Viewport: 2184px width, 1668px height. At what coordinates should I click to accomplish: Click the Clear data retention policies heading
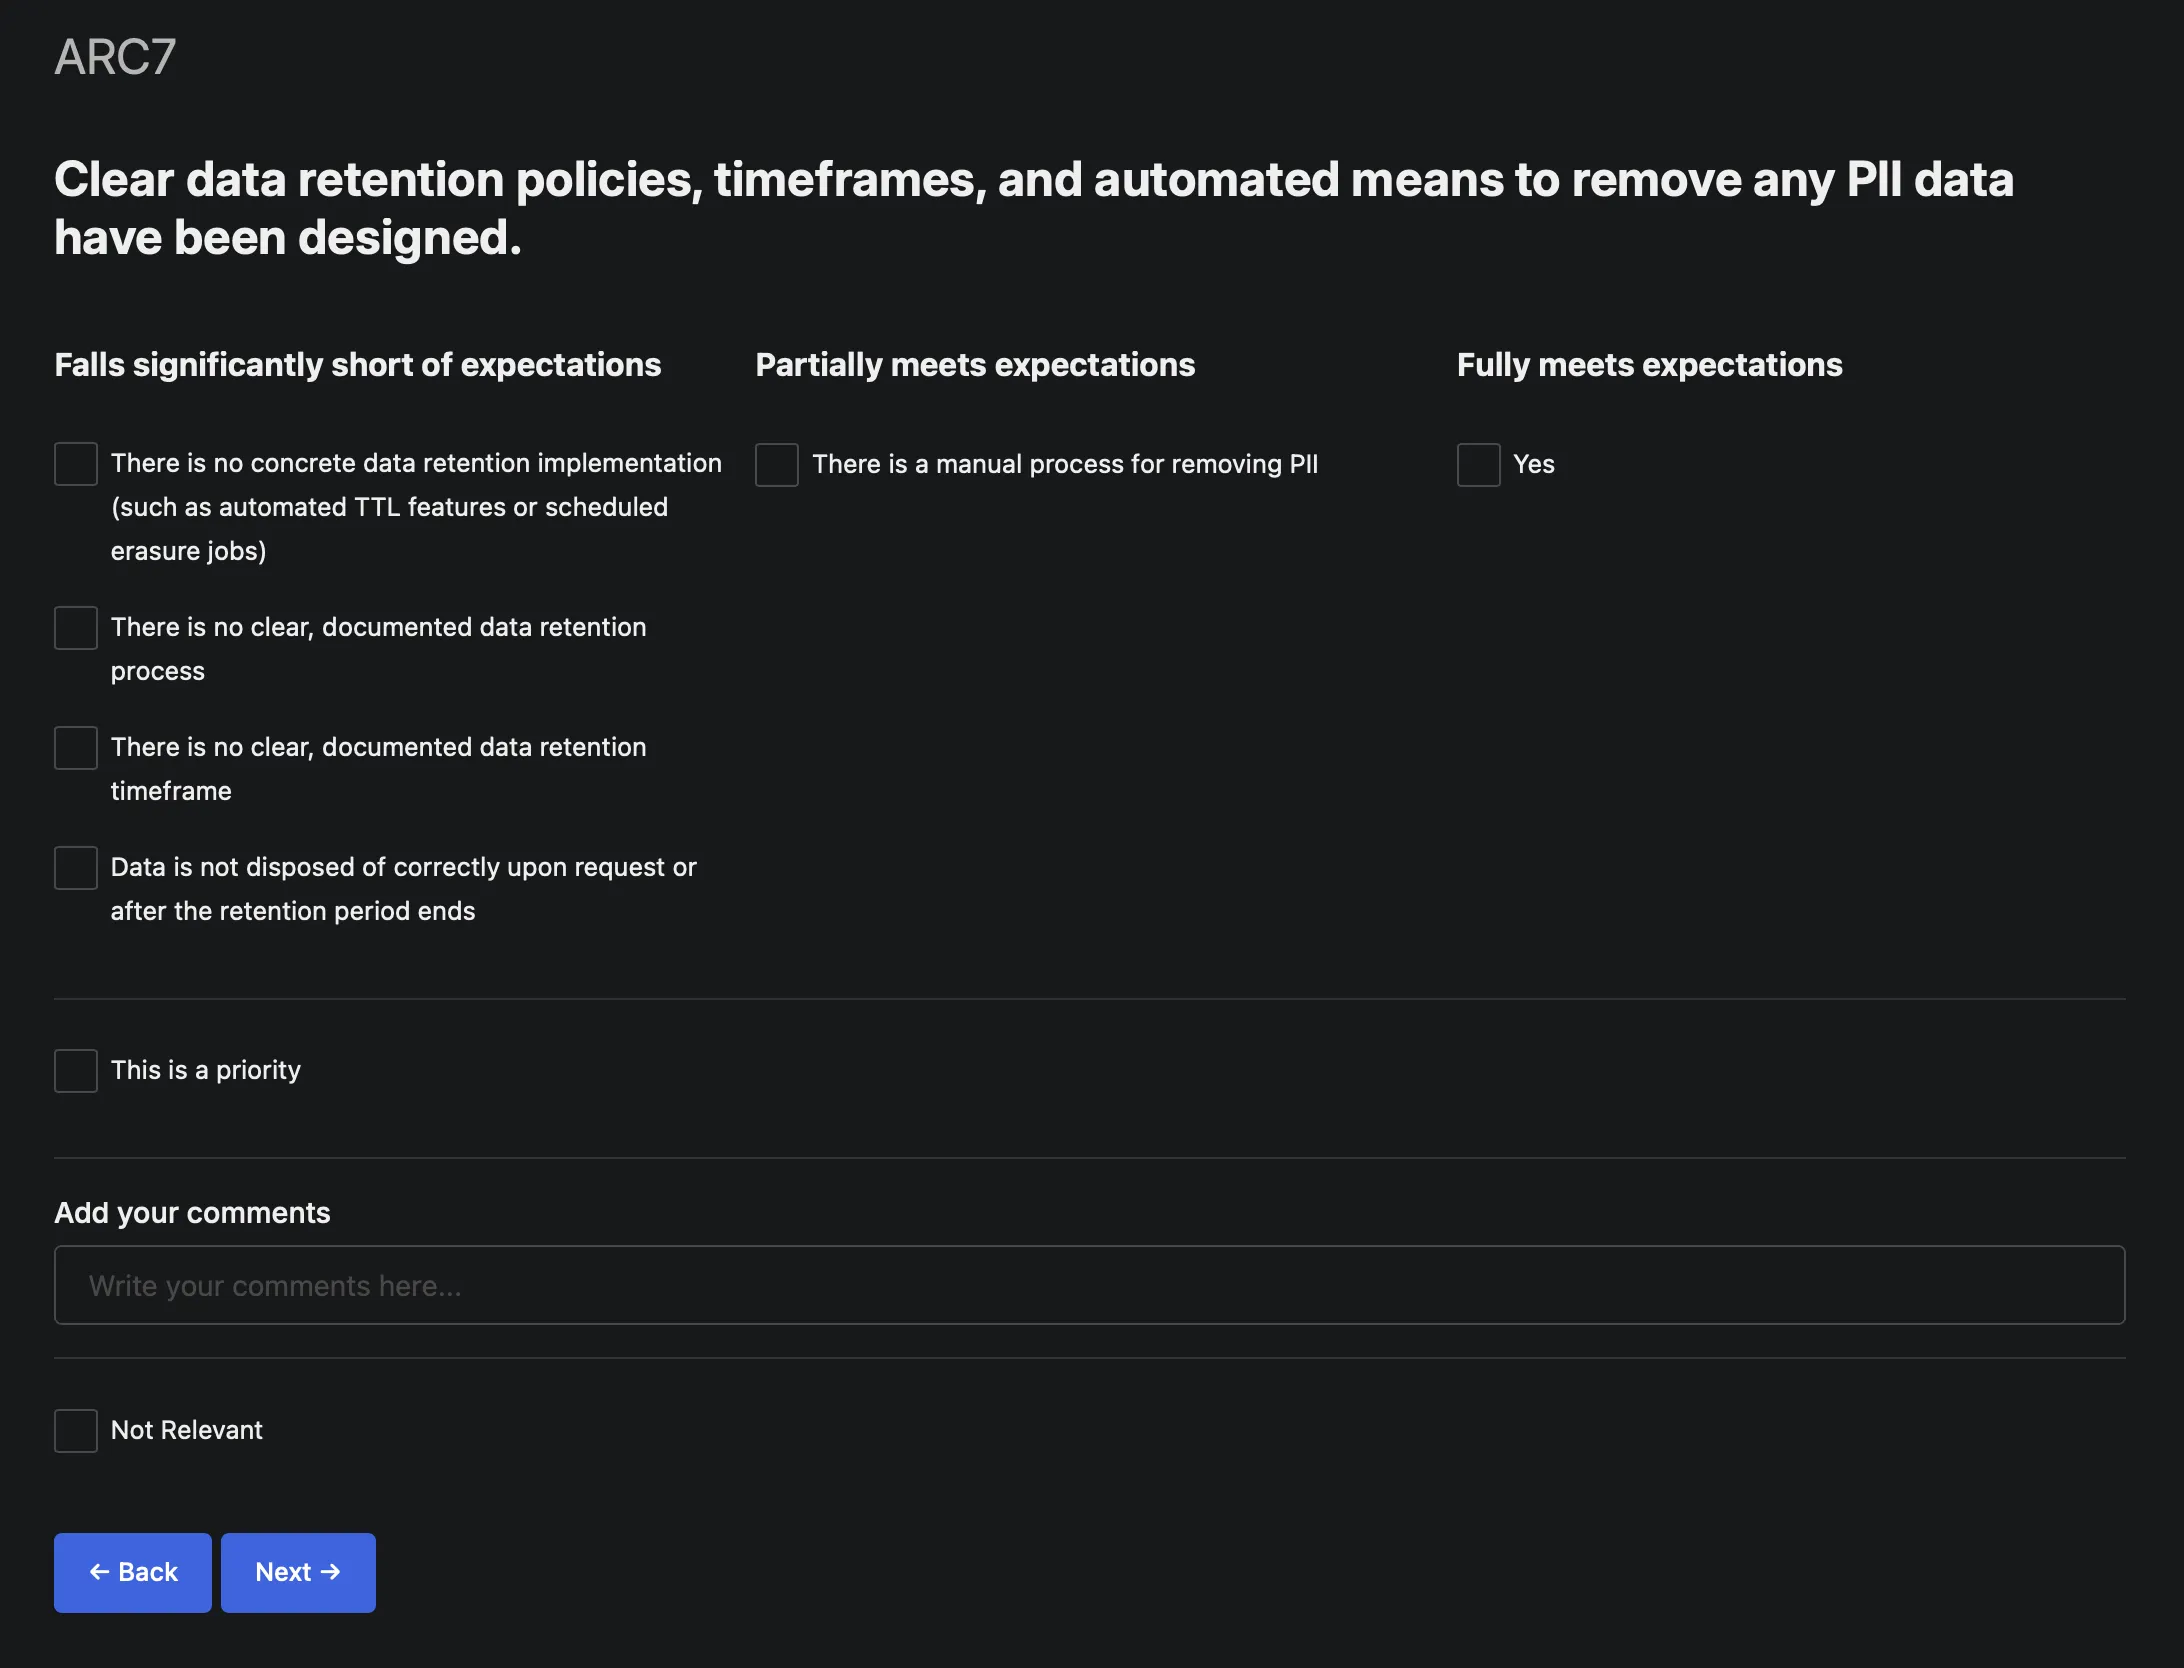coord(1033,208)
